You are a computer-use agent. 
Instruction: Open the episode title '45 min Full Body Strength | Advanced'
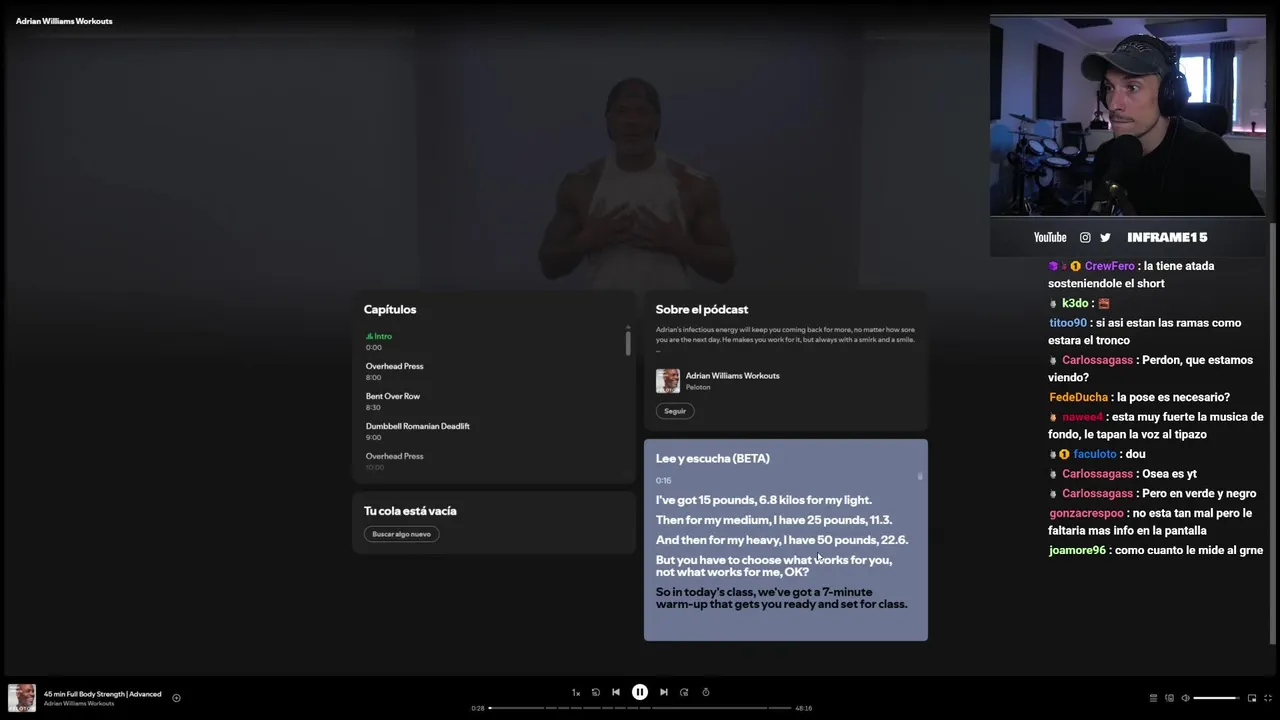[102, 694]
